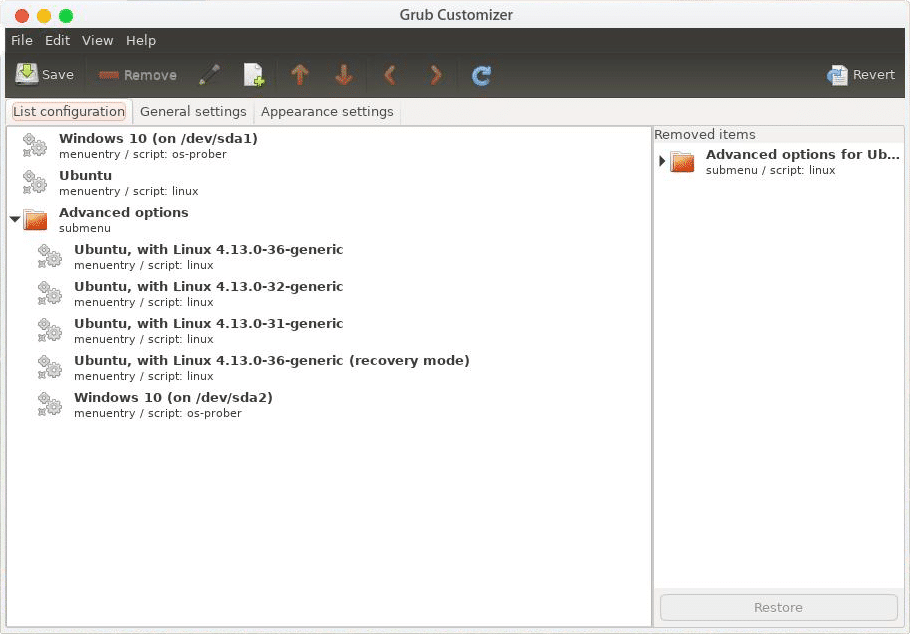Switch to the General settings tab
910x634 pixels.
pos(193,111)
